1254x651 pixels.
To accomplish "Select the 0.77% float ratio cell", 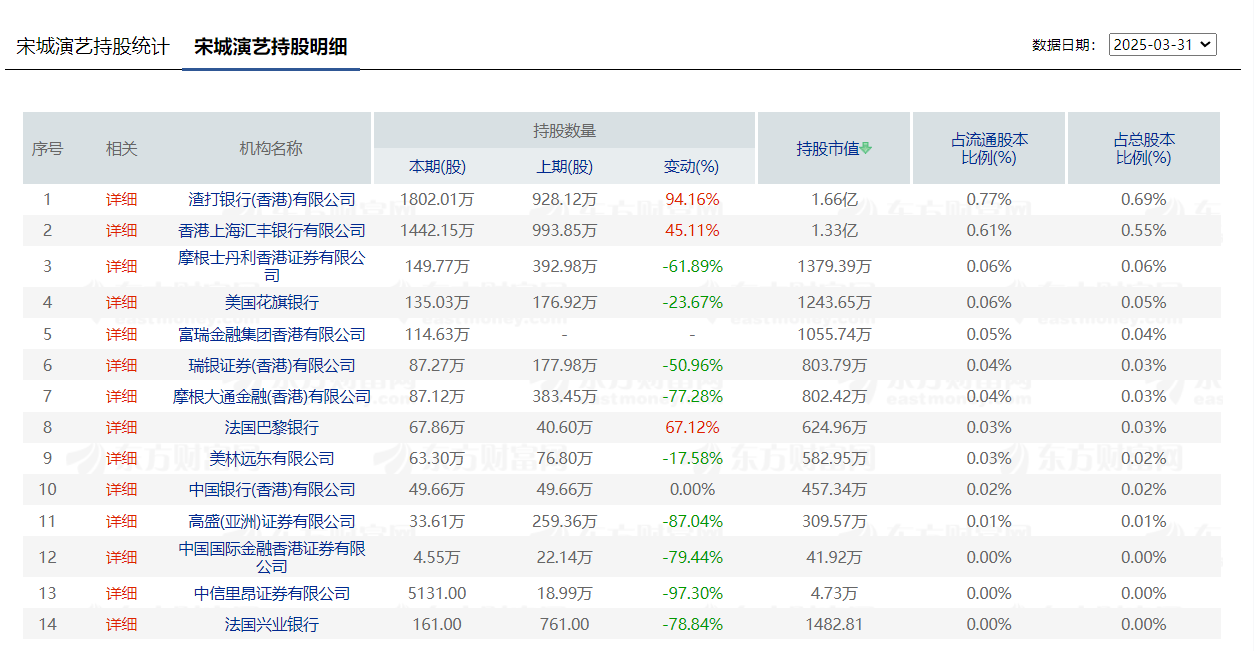I will pos(989,199).
